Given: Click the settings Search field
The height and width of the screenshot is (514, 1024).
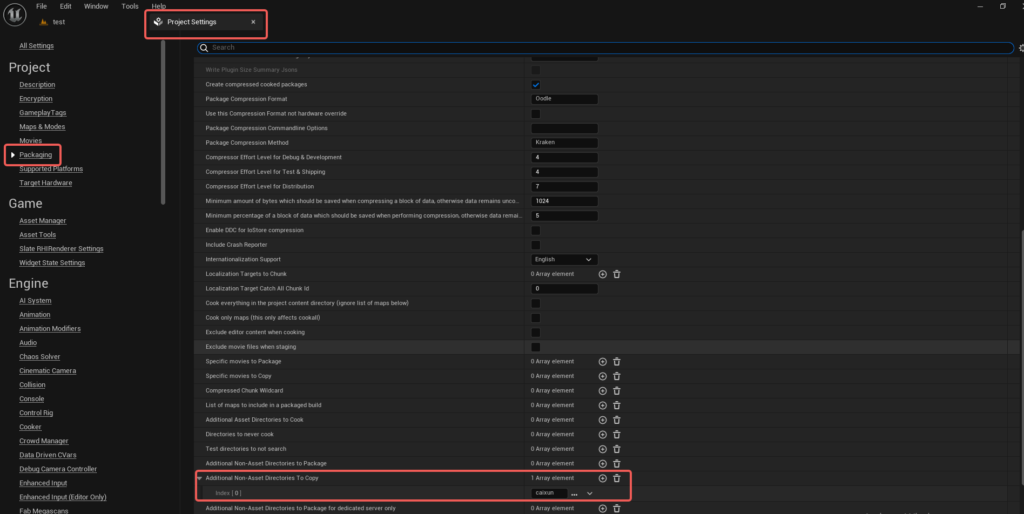Looking at the screenshot, I should tap(600, 47).
